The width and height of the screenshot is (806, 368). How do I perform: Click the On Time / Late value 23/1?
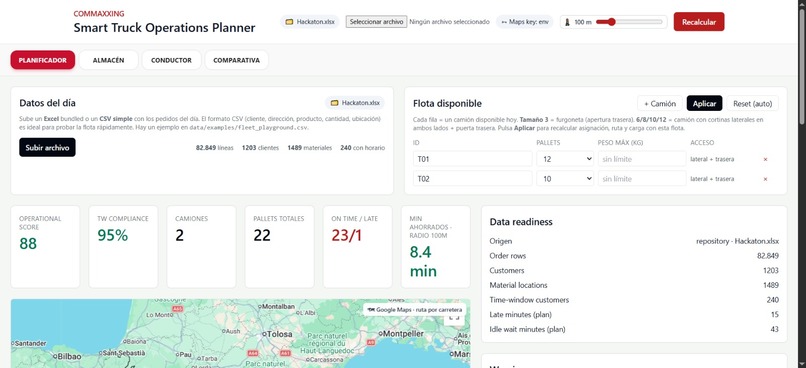pos(346,235)
